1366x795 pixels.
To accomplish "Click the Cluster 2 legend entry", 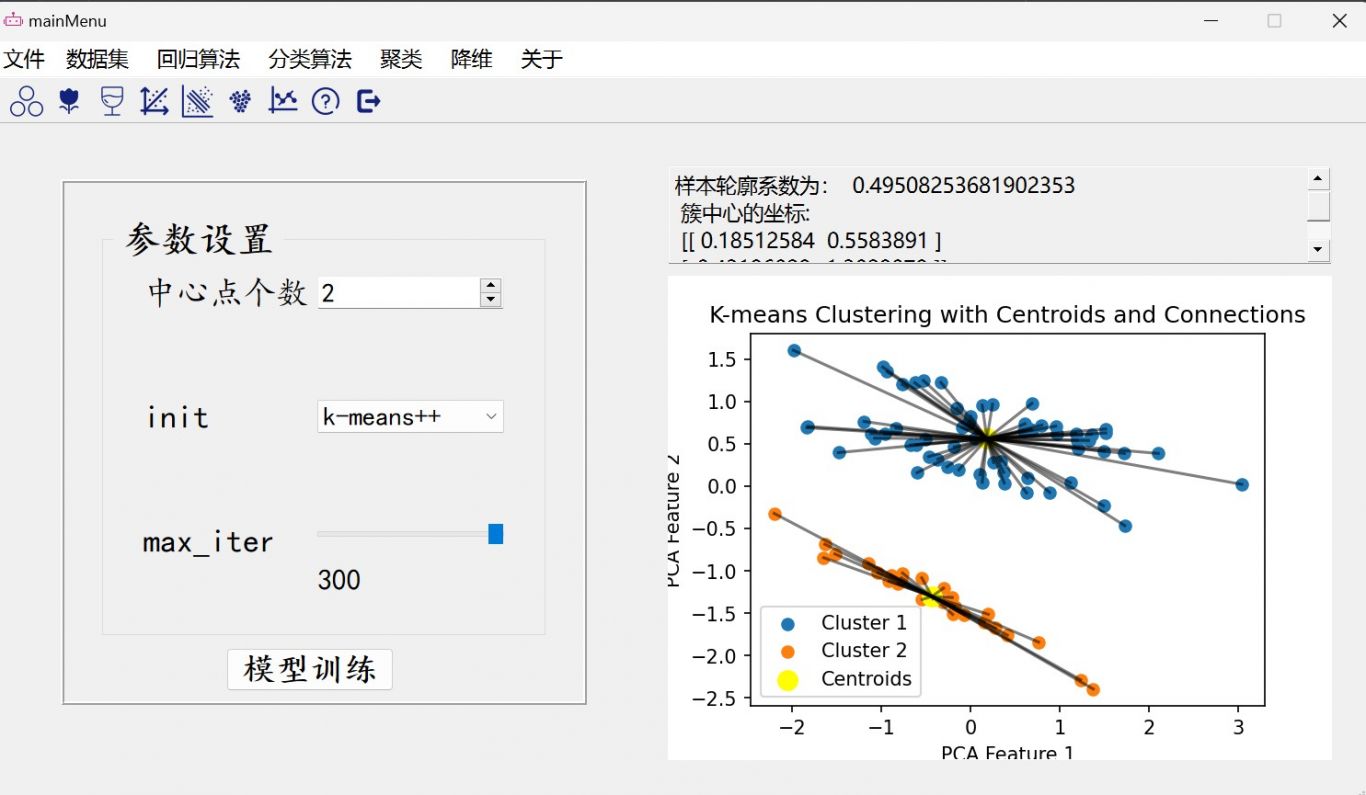I will click(x=844, y=651).
